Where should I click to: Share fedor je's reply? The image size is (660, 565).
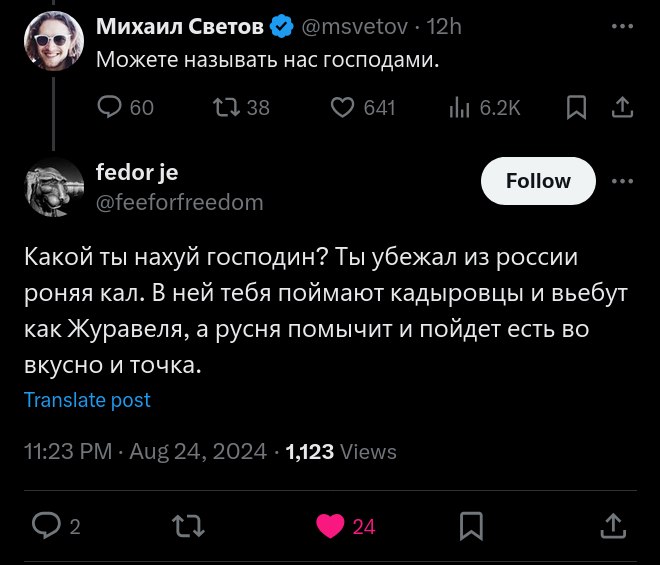(x=612, y=525)
